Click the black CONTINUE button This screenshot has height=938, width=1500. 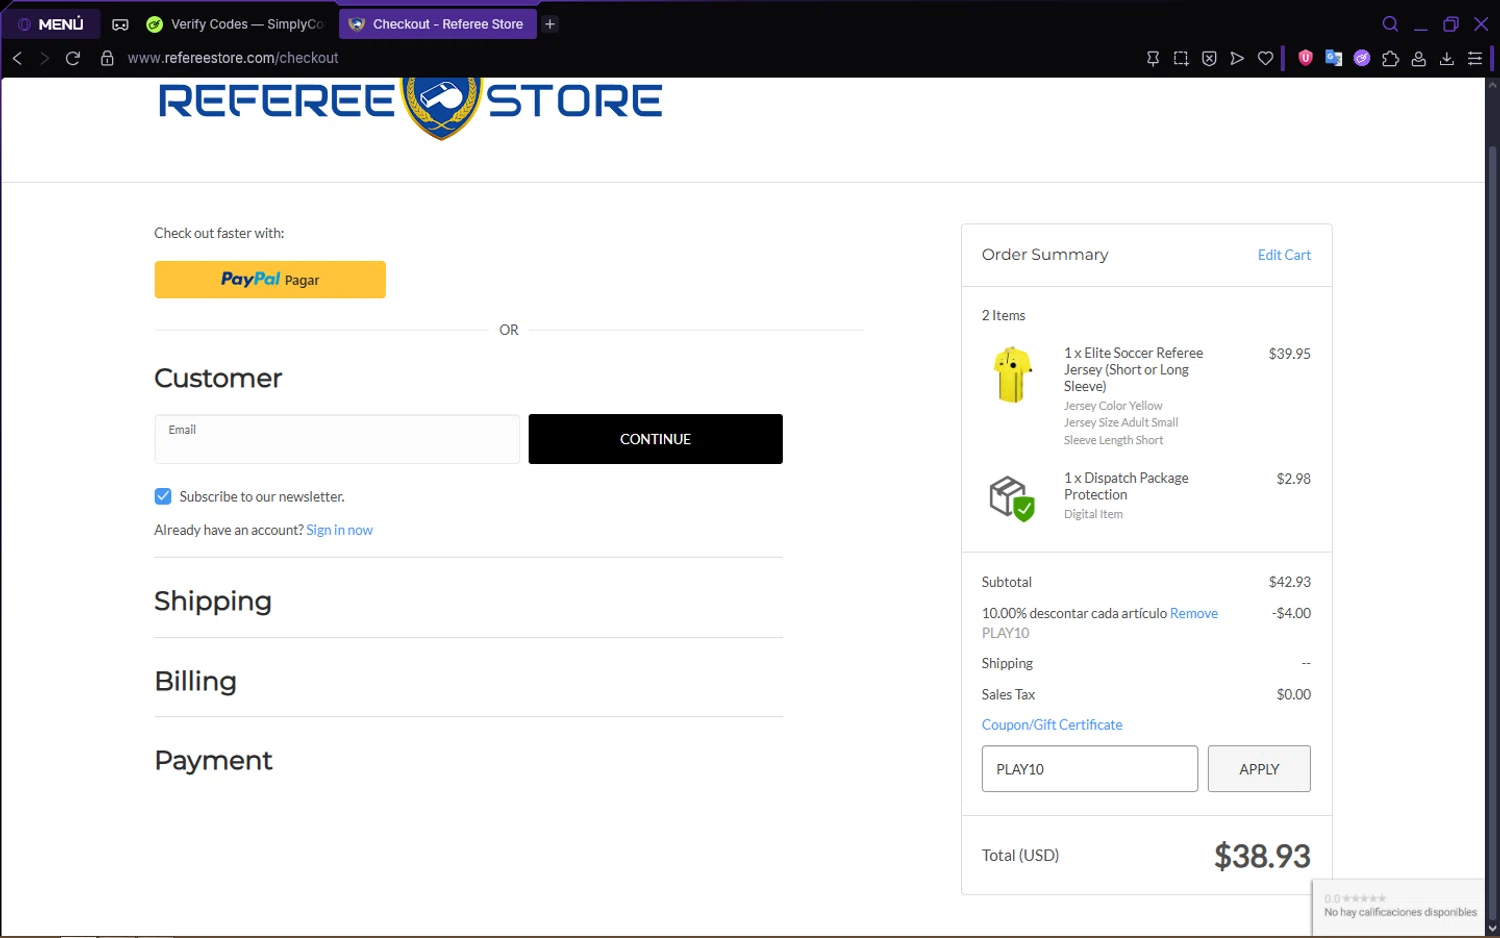pyautogui.click(x=655, y=439)
